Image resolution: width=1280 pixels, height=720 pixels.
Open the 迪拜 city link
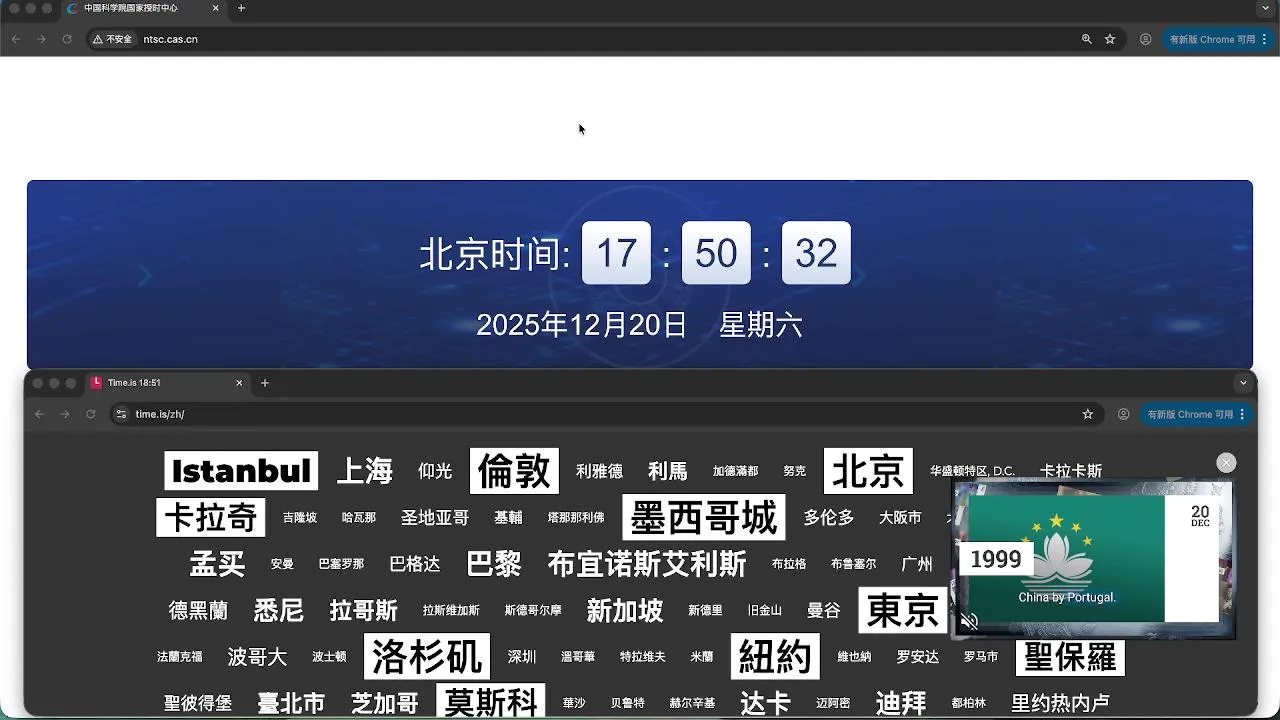901,703
